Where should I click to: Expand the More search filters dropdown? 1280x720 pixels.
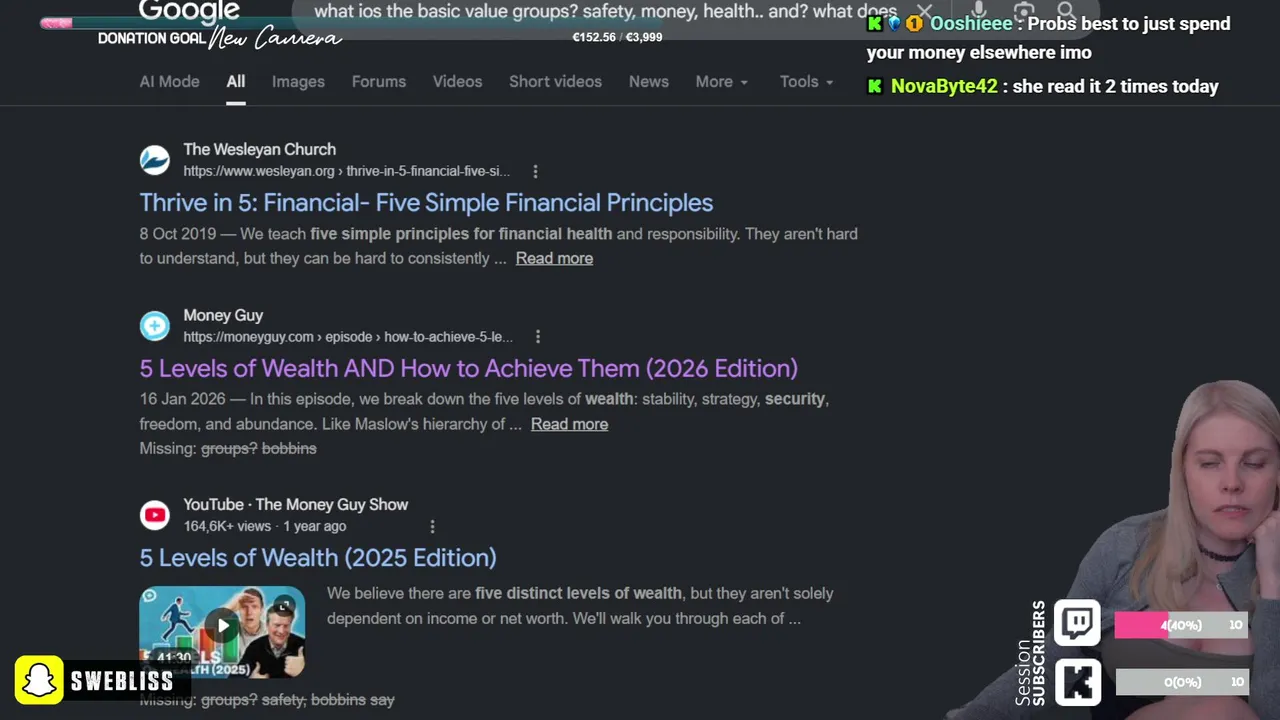(x=722, y=82)
